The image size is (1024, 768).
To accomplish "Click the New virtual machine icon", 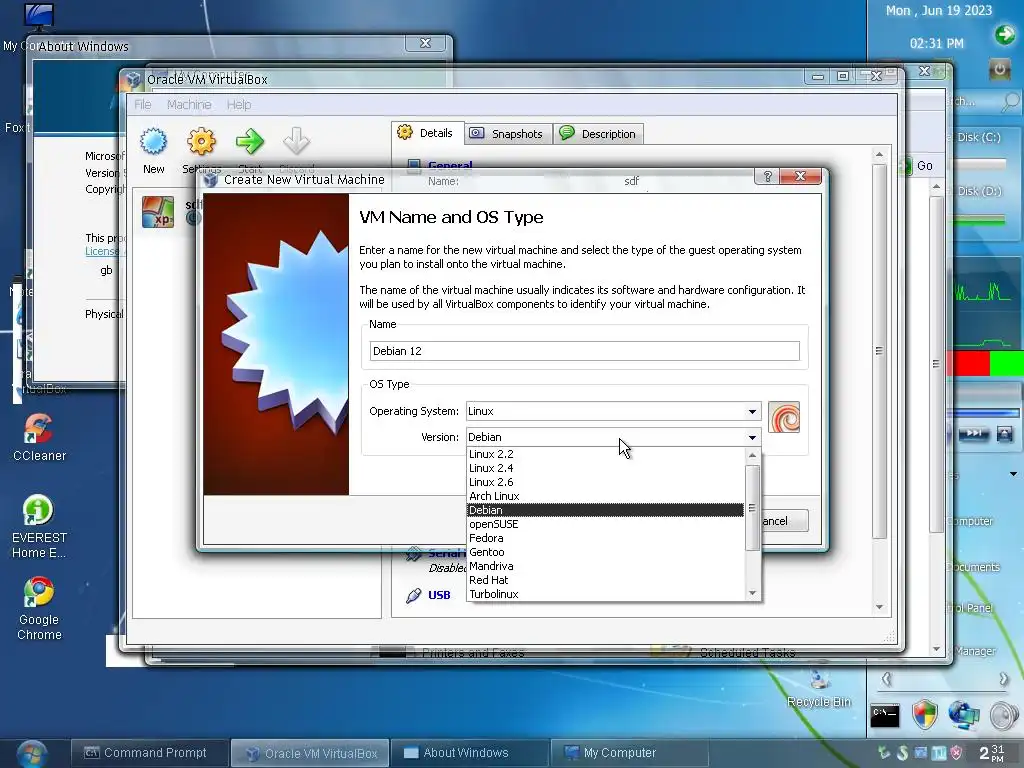I will coord(153,141).
